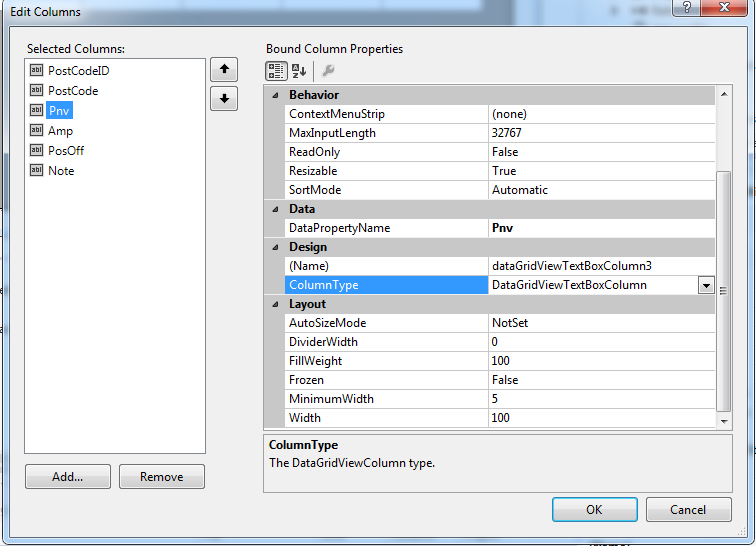Click the icon beside PosOff column
Image resolution: width=756 pixels, height=546 pixels.
pyautogui.click(x=37, y=150)
